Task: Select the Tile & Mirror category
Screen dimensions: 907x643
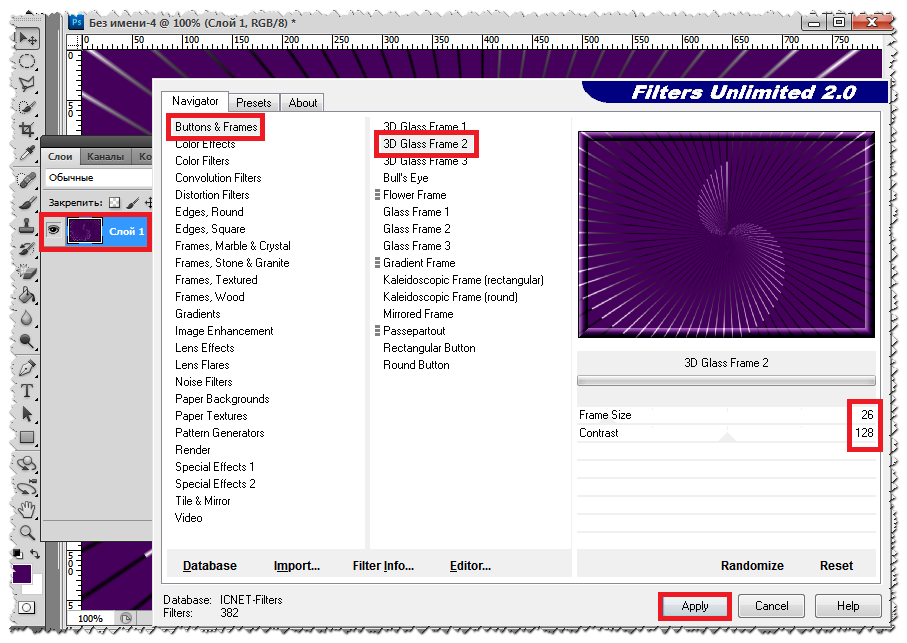Action: (x=202, y=501)
